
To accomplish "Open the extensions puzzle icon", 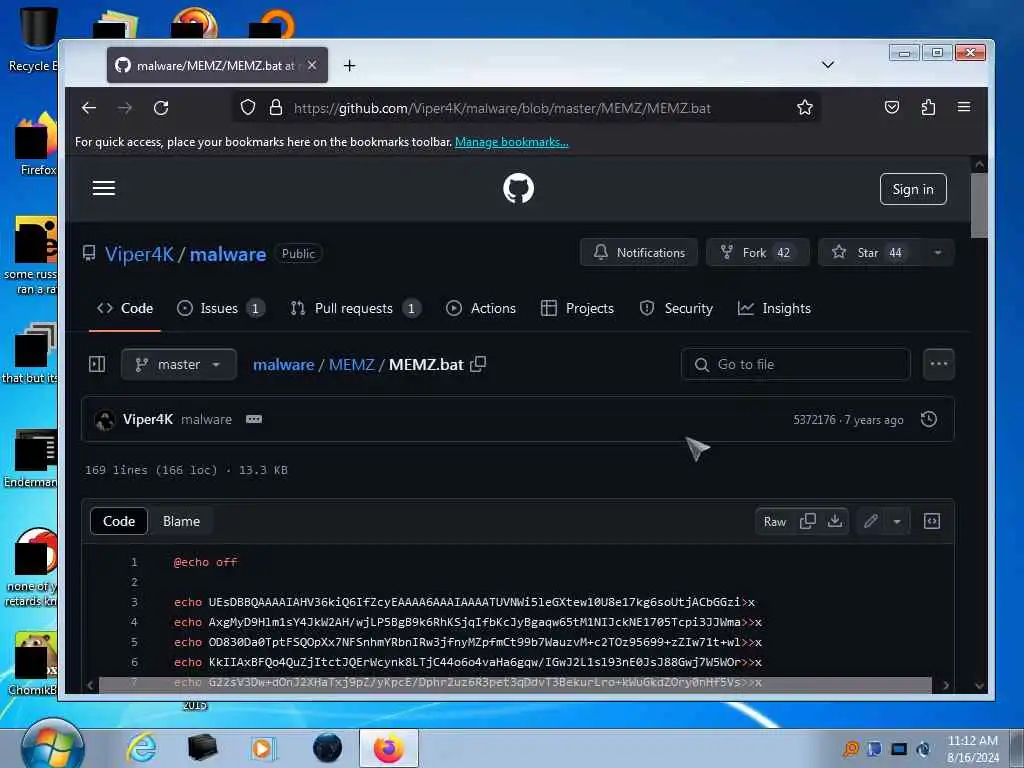I will click(x=928, y=107).
